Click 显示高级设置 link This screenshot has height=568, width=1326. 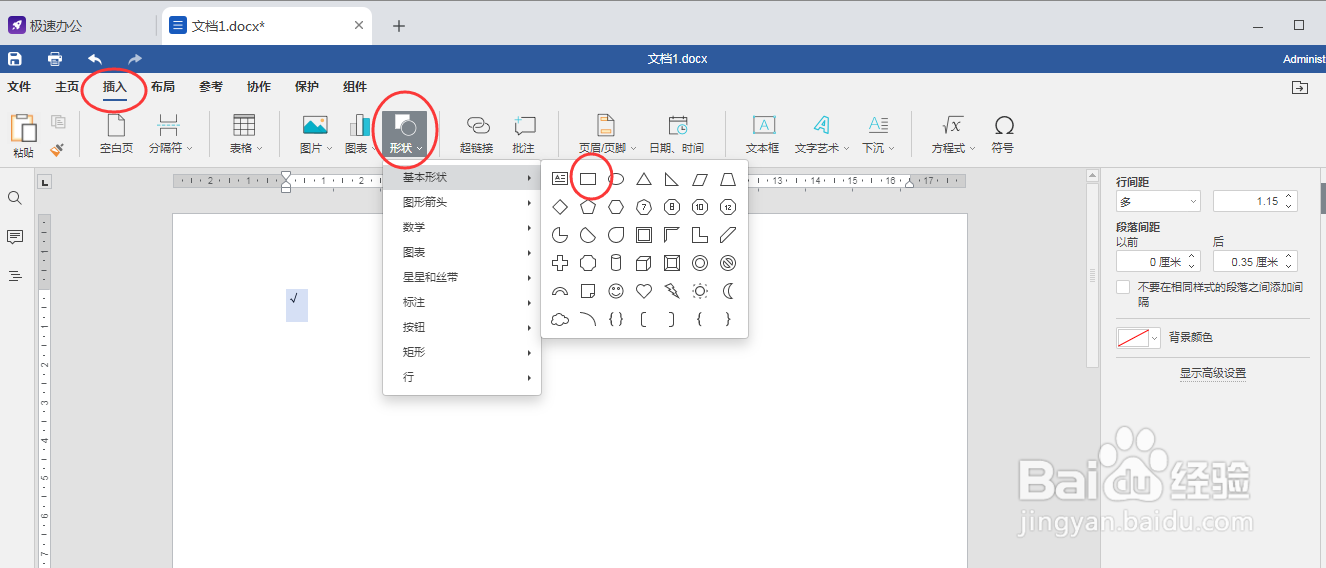[x=1212, y=373]
